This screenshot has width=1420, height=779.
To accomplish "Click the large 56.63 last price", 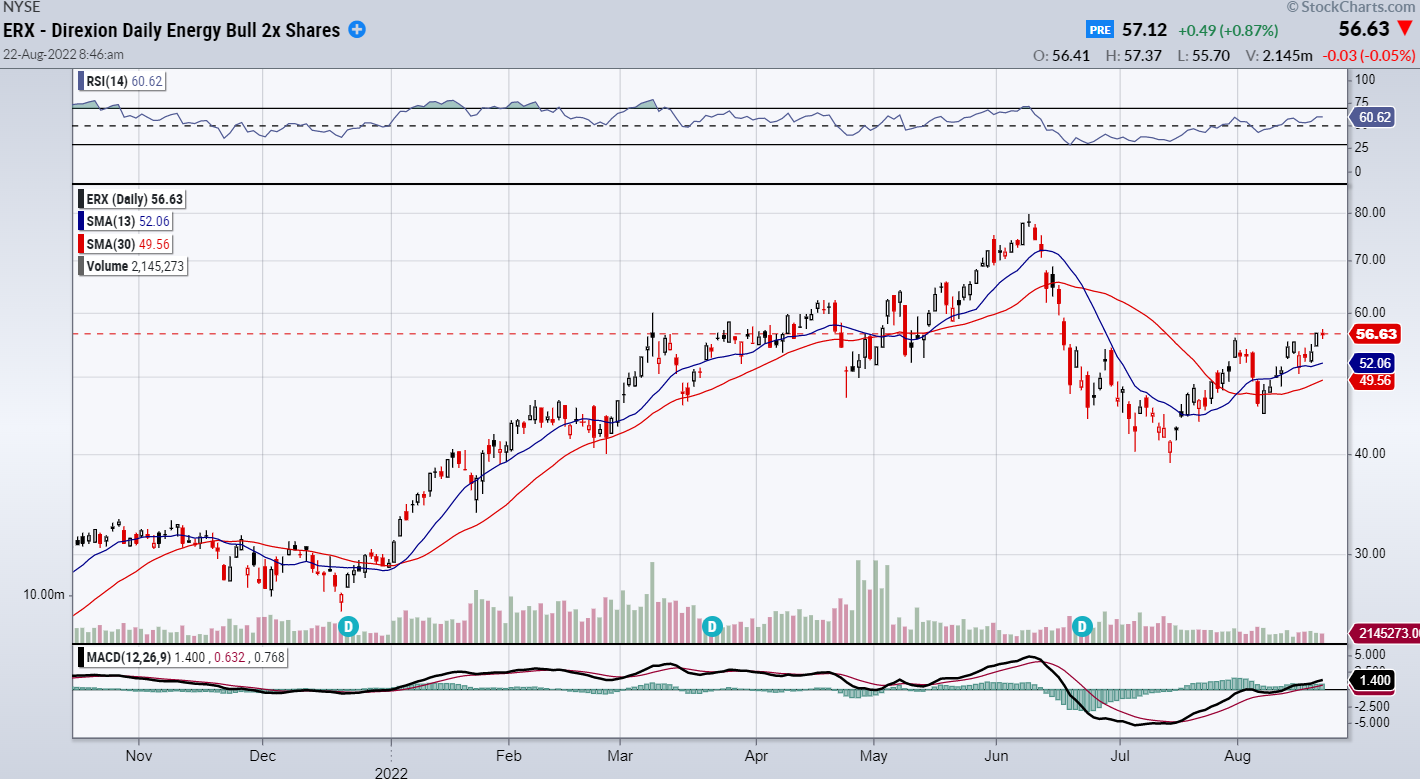I will click(1364, 29).
